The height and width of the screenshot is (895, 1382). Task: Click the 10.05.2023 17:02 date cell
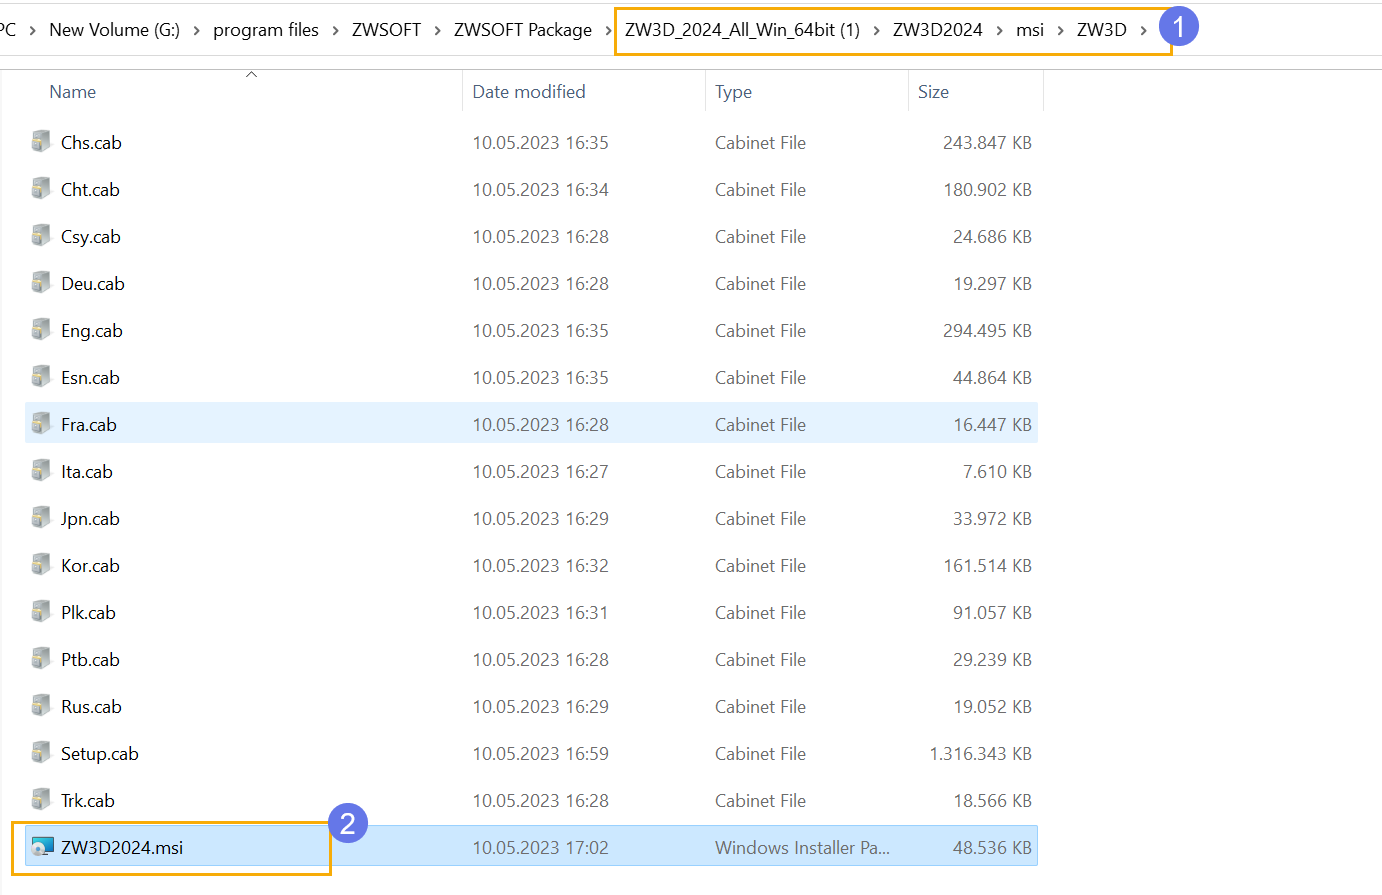tap(540, 847)
